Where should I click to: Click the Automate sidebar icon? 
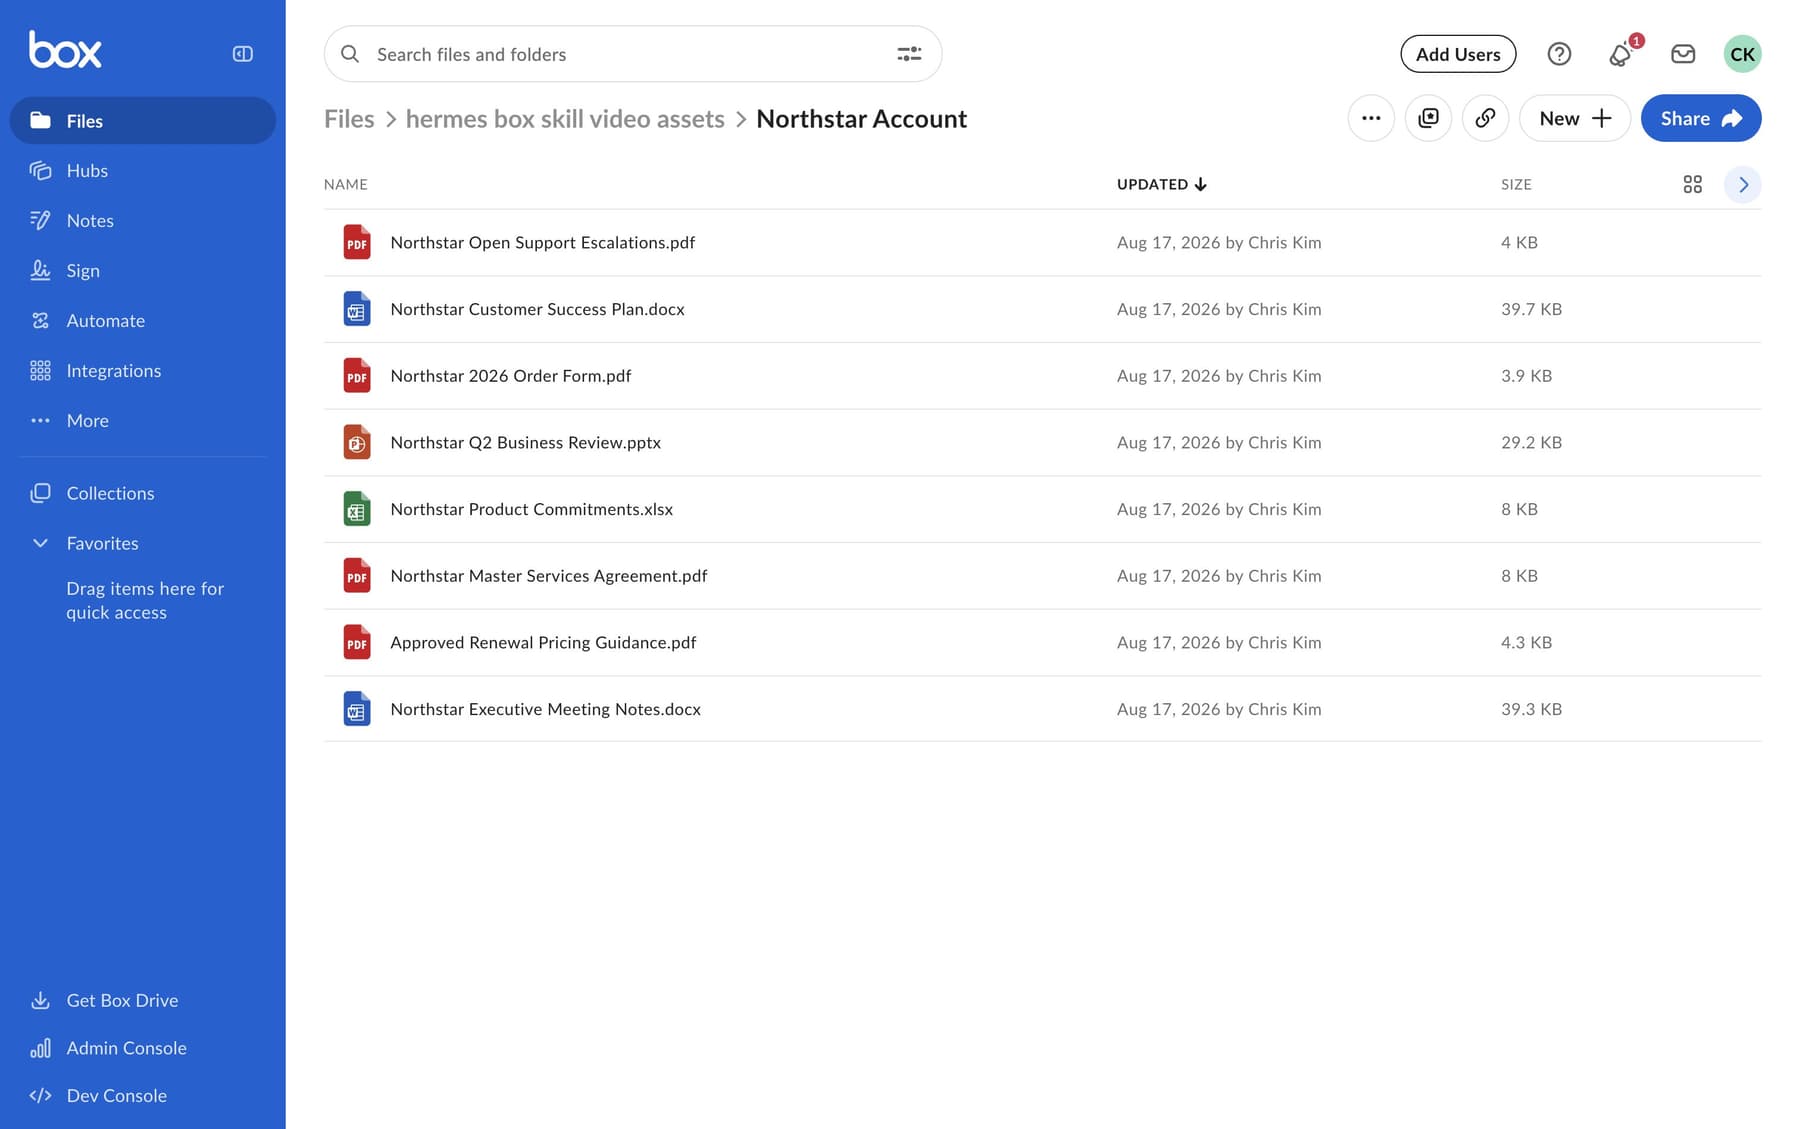(x=40, y=321)
